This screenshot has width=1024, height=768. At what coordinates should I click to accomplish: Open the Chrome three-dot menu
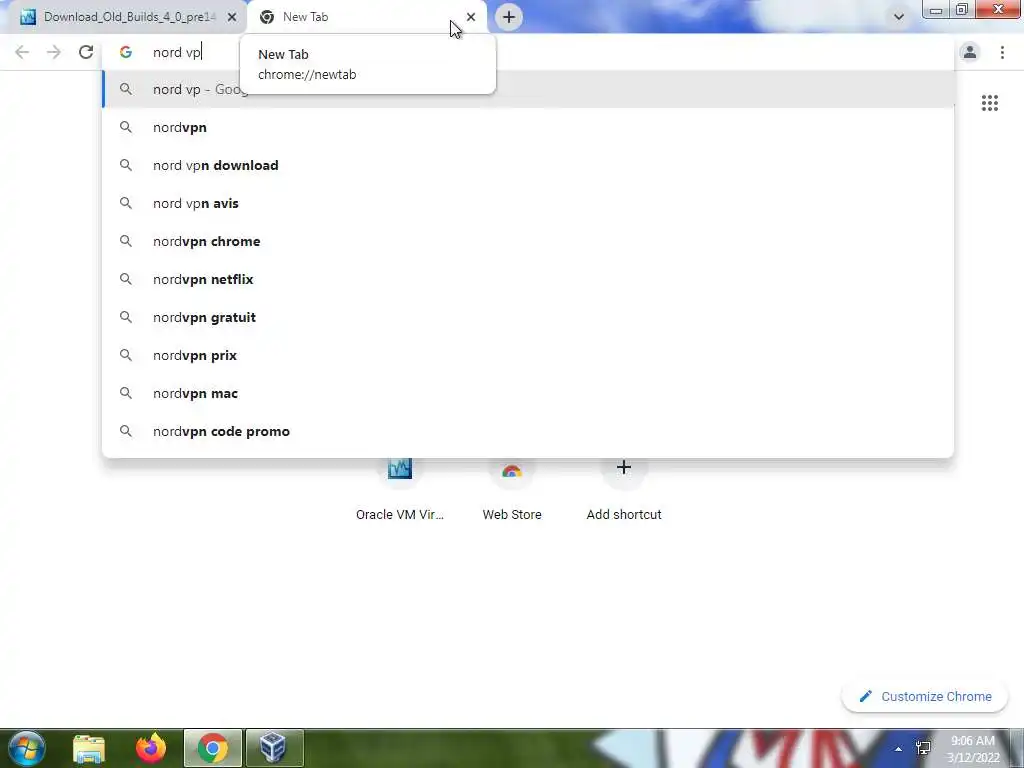click(x=1002, y=52)
